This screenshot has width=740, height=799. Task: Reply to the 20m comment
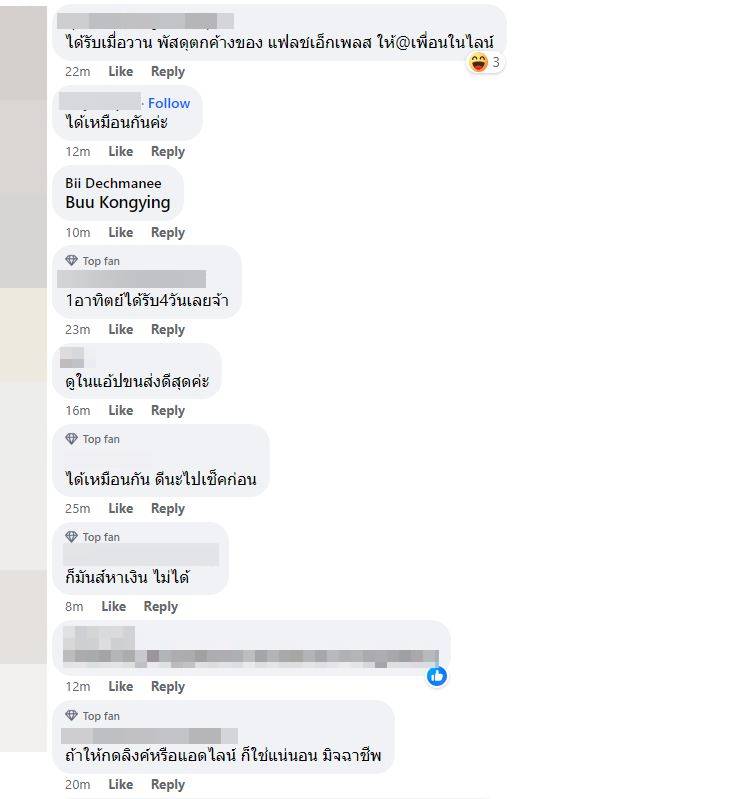coord(168,785)
